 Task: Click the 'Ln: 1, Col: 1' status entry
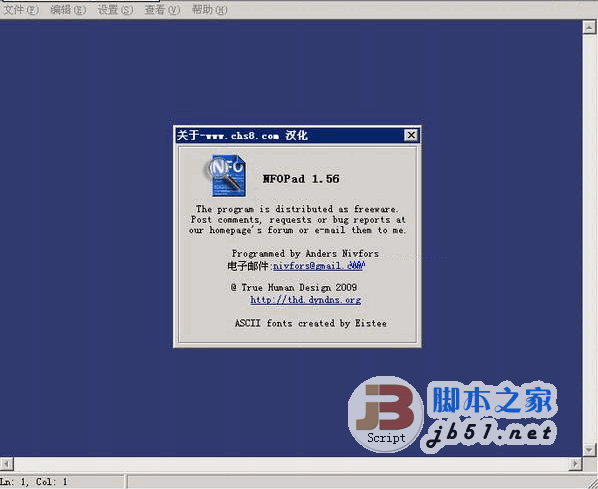(34, 482)
